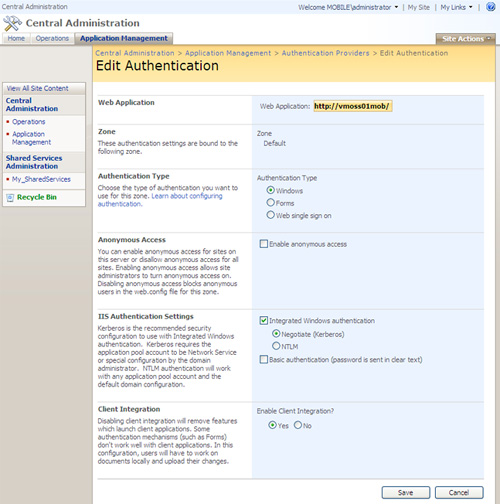Uncheck Integrated Windows authentication

coord(264,320)
